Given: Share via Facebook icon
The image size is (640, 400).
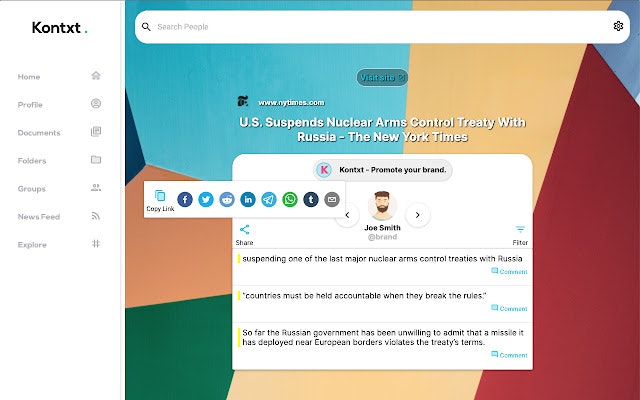Looking at the screenshot, I should pyautogui.click(x=185, y=200).
